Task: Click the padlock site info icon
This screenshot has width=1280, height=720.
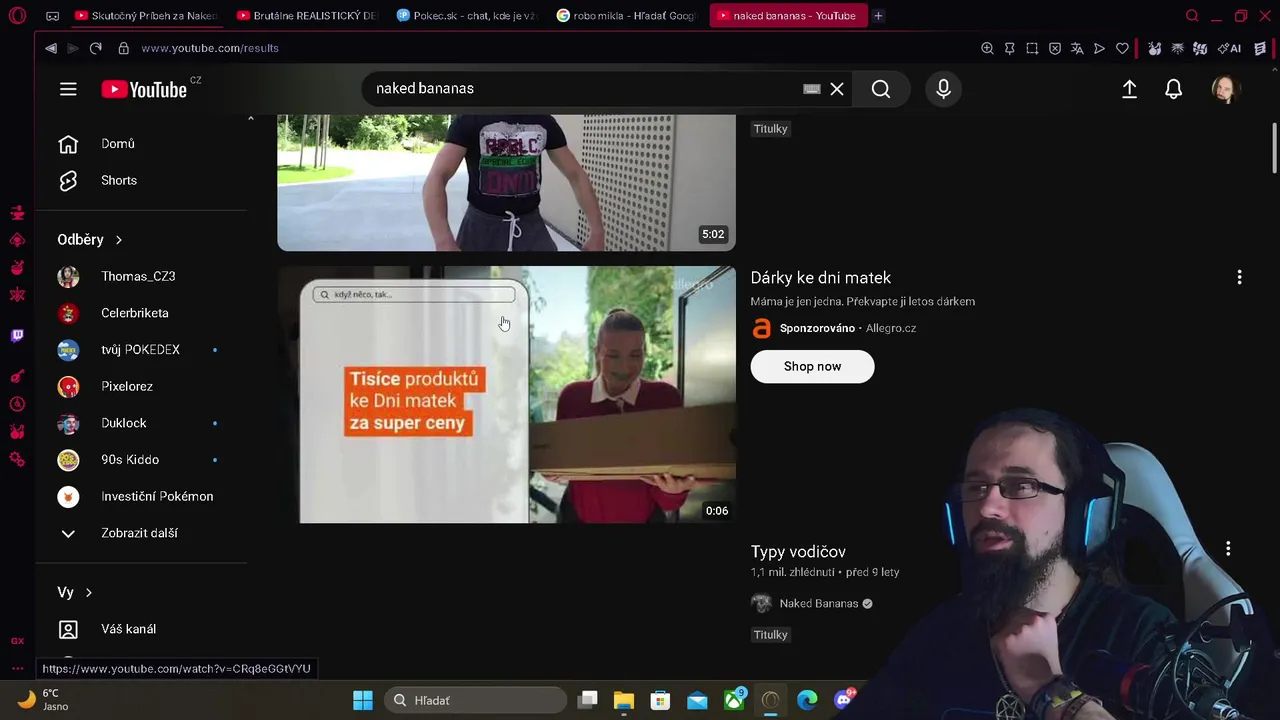Action: (124, 48)
